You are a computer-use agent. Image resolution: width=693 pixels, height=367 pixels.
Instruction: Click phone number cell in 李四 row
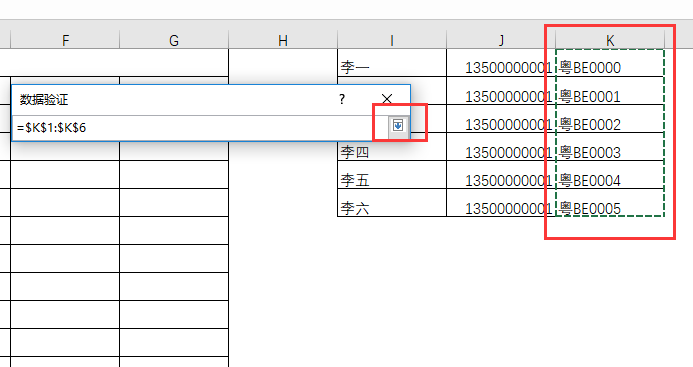point(501,146)
